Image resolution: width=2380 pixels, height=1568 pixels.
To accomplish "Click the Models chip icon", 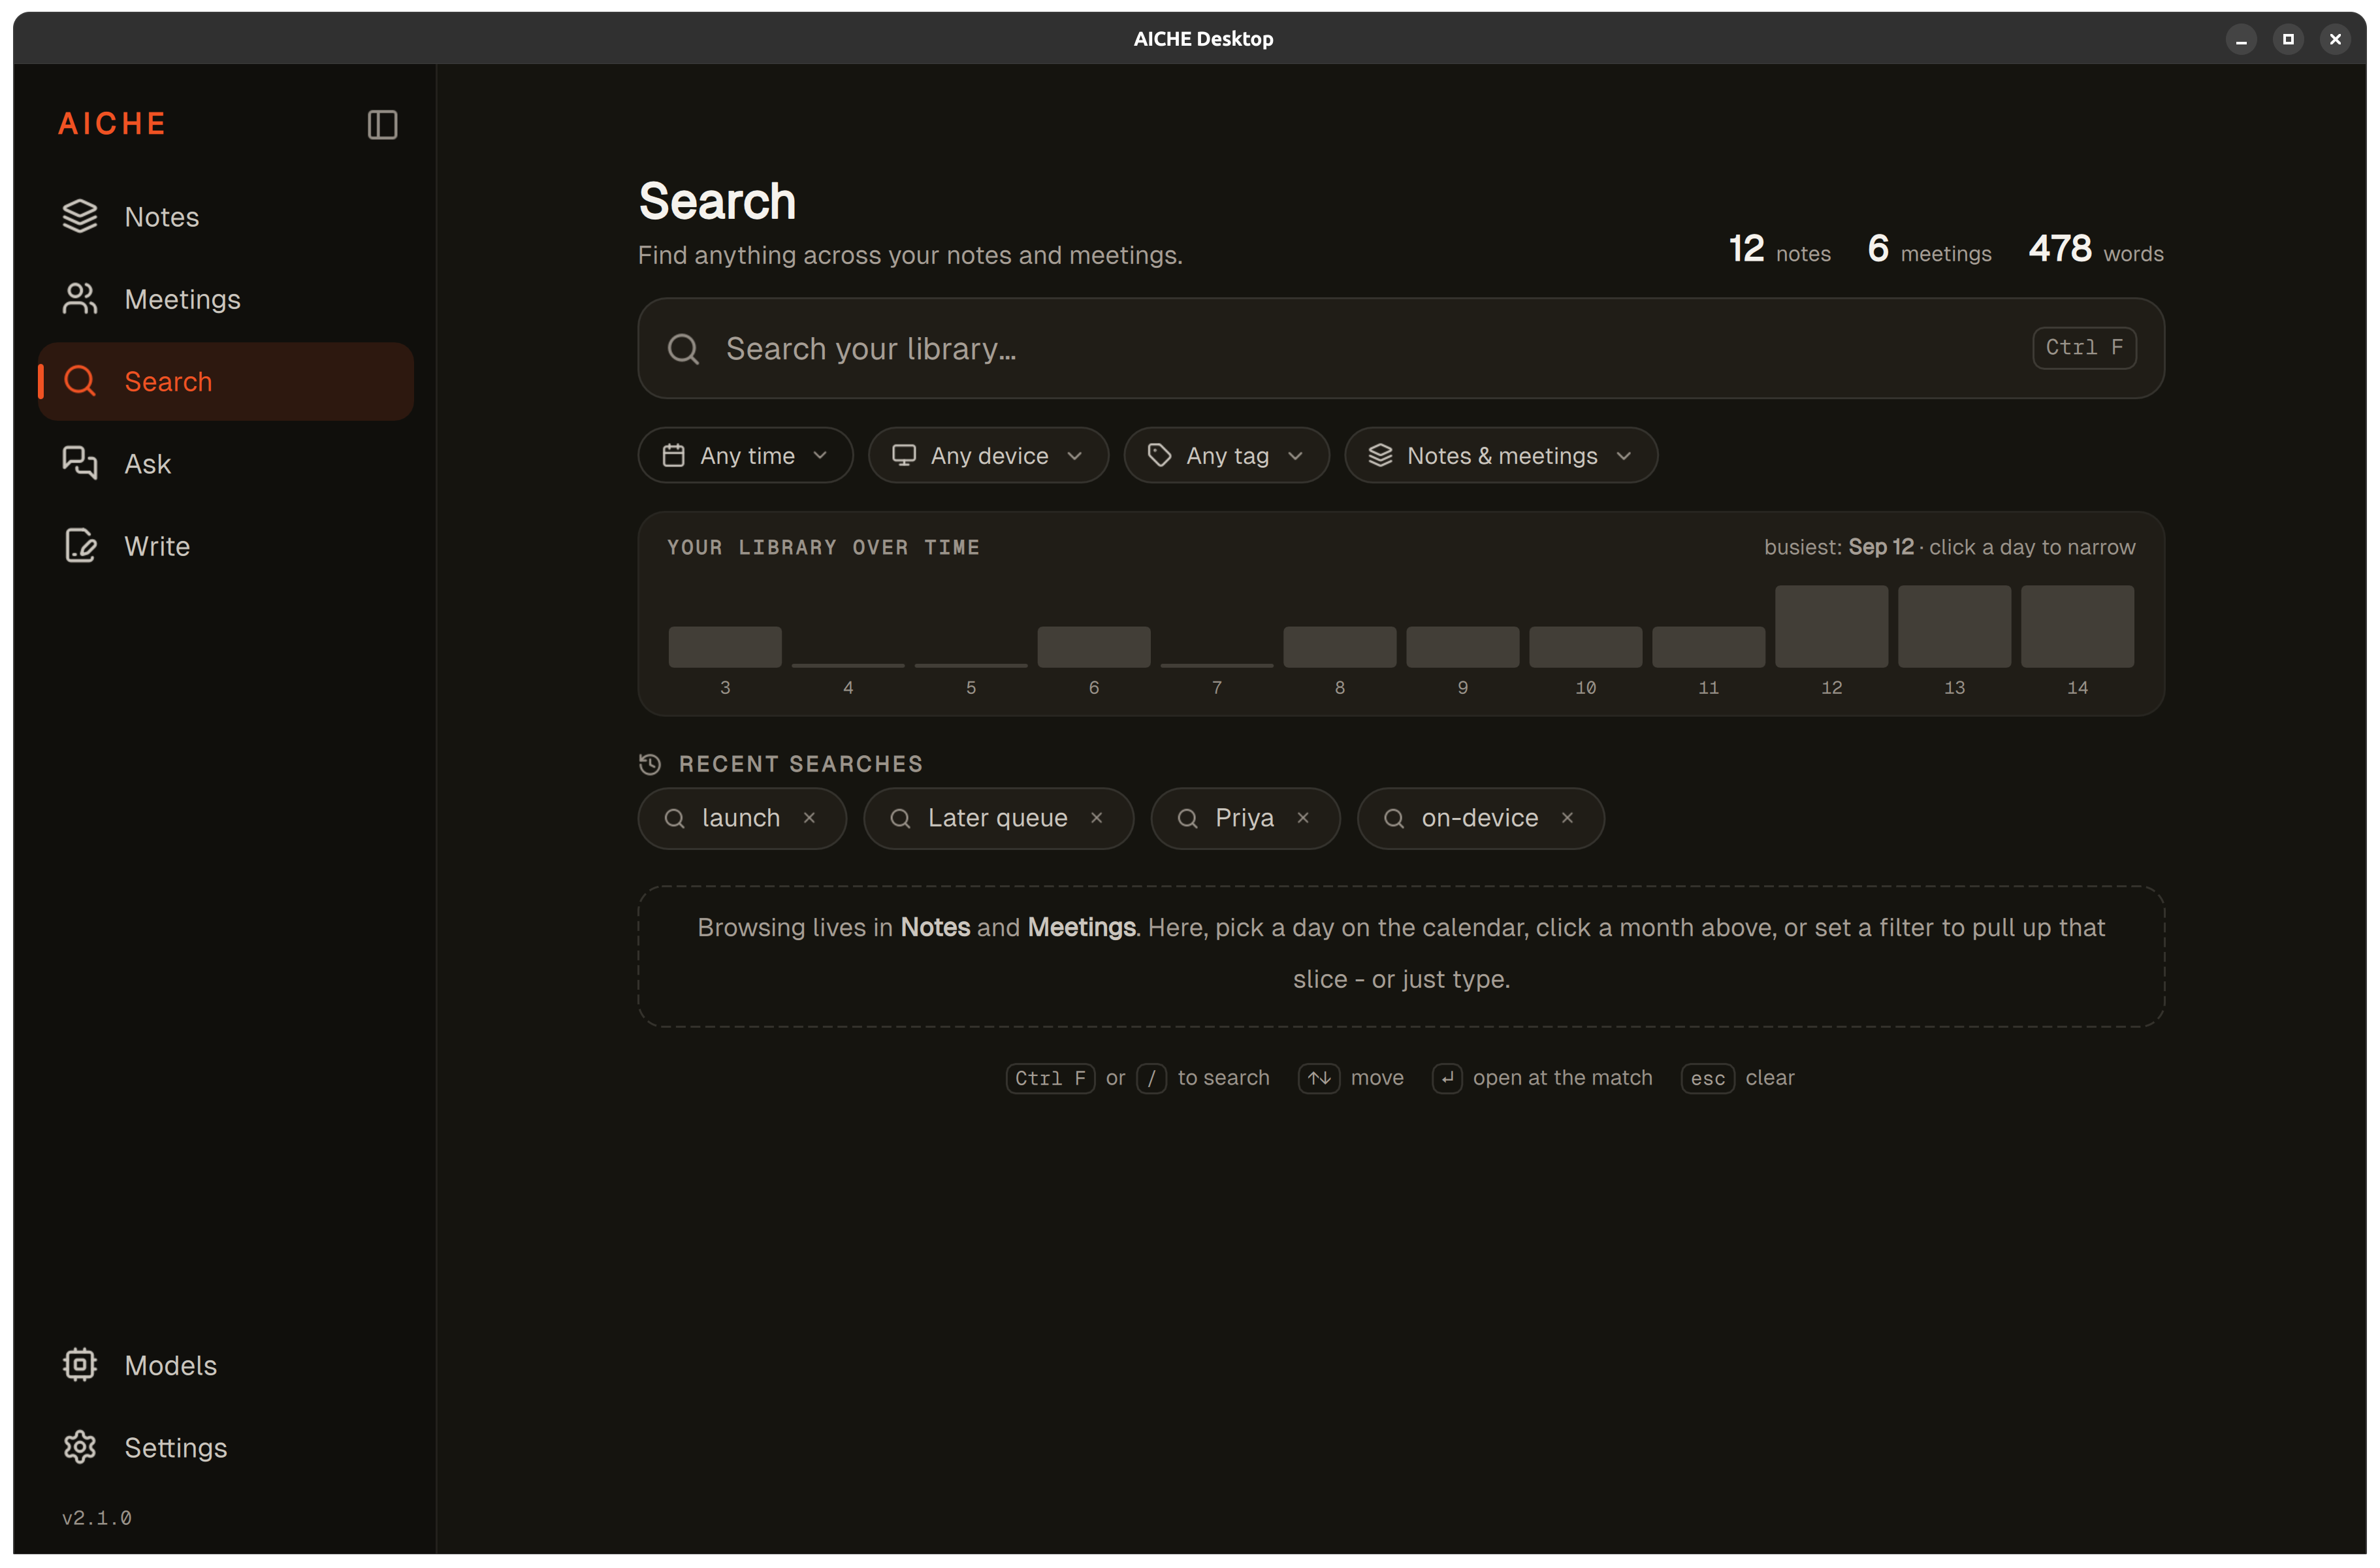I will (80, 1365).
